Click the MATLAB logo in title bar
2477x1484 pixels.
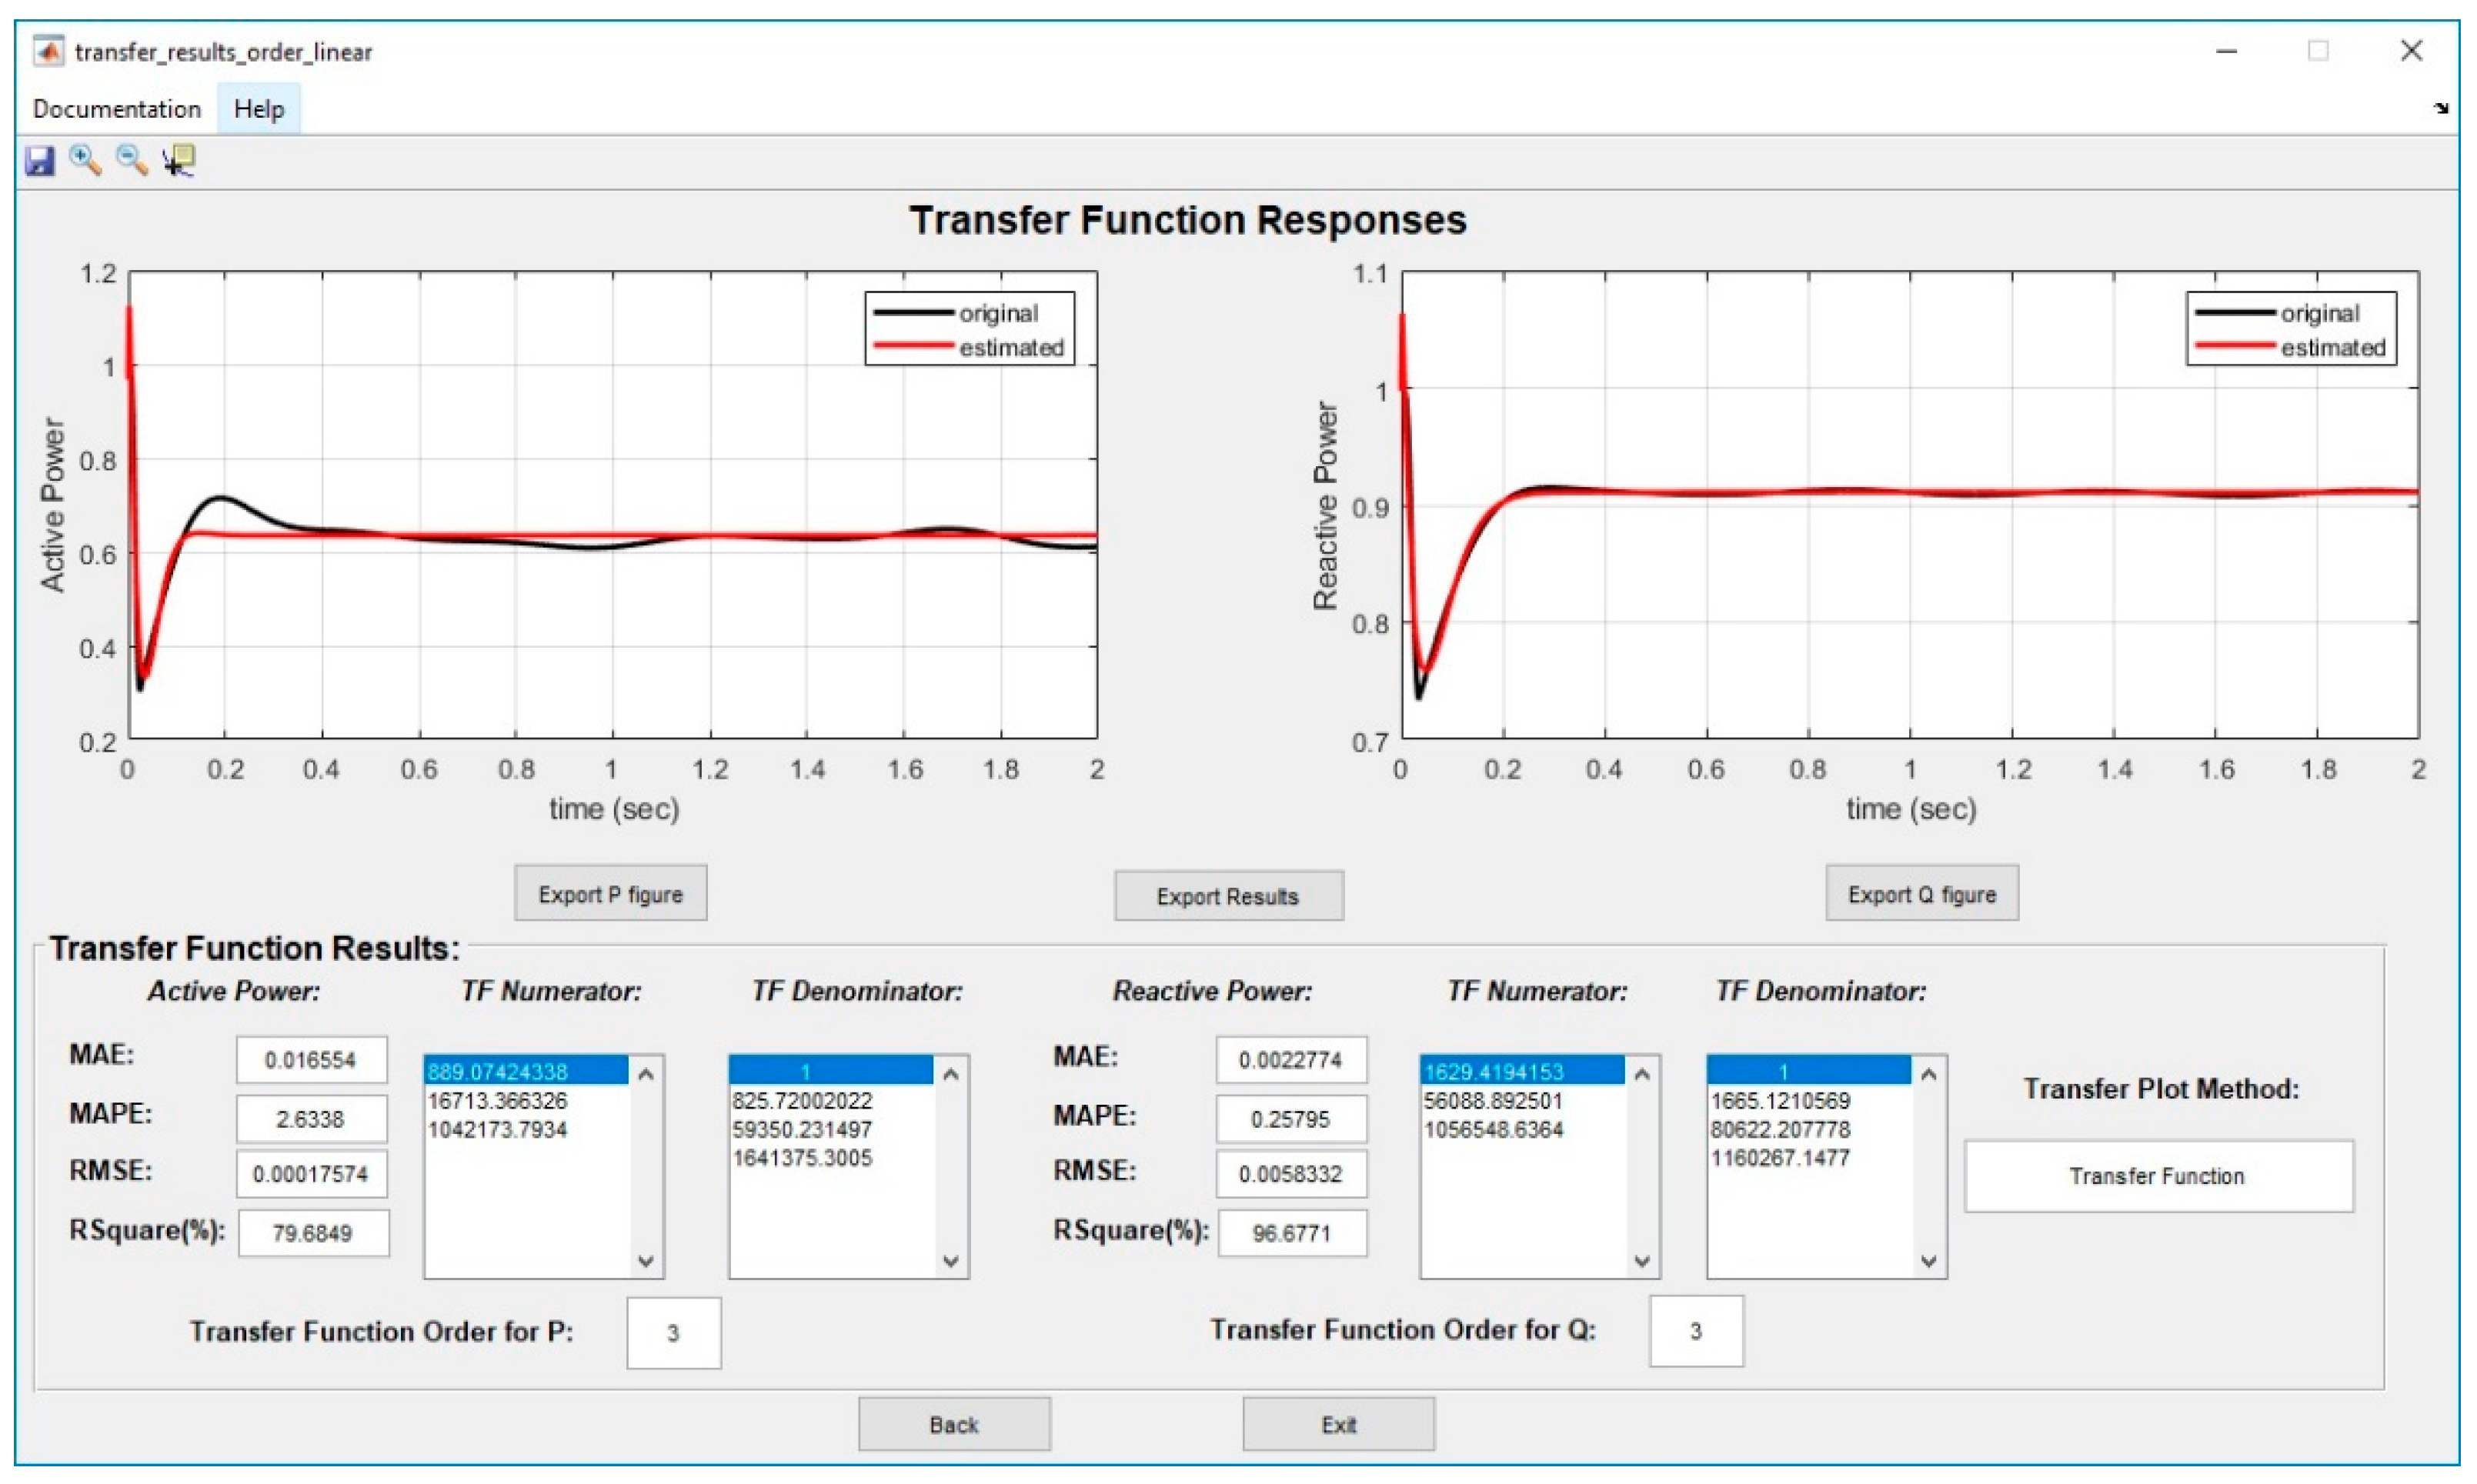(48, 51)
